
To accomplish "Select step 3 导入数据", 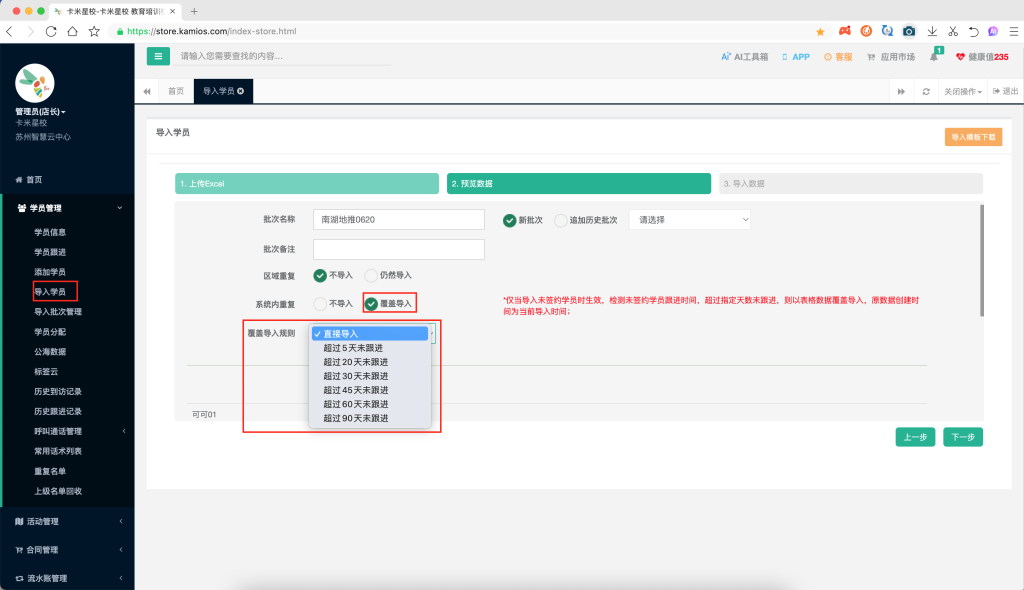I will click(x=850, y=184).
